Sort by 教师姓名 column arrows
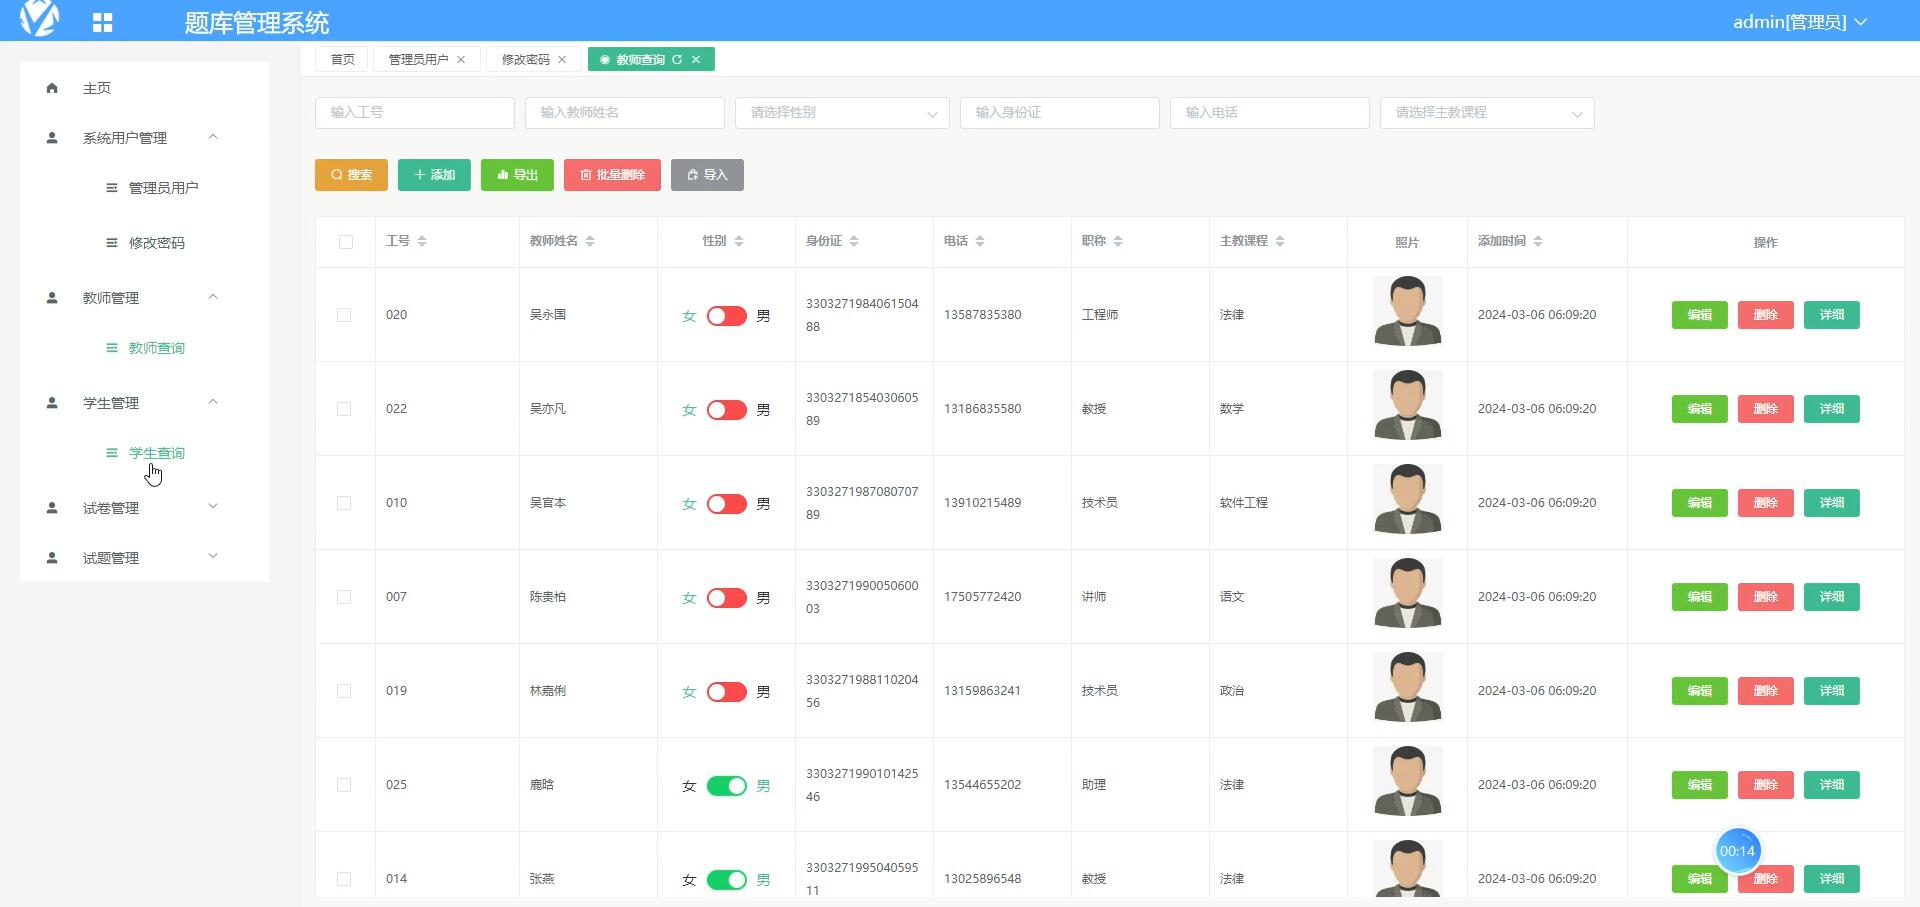The image size is (1920, 907). pyautogui.click(x=590, y=241)
